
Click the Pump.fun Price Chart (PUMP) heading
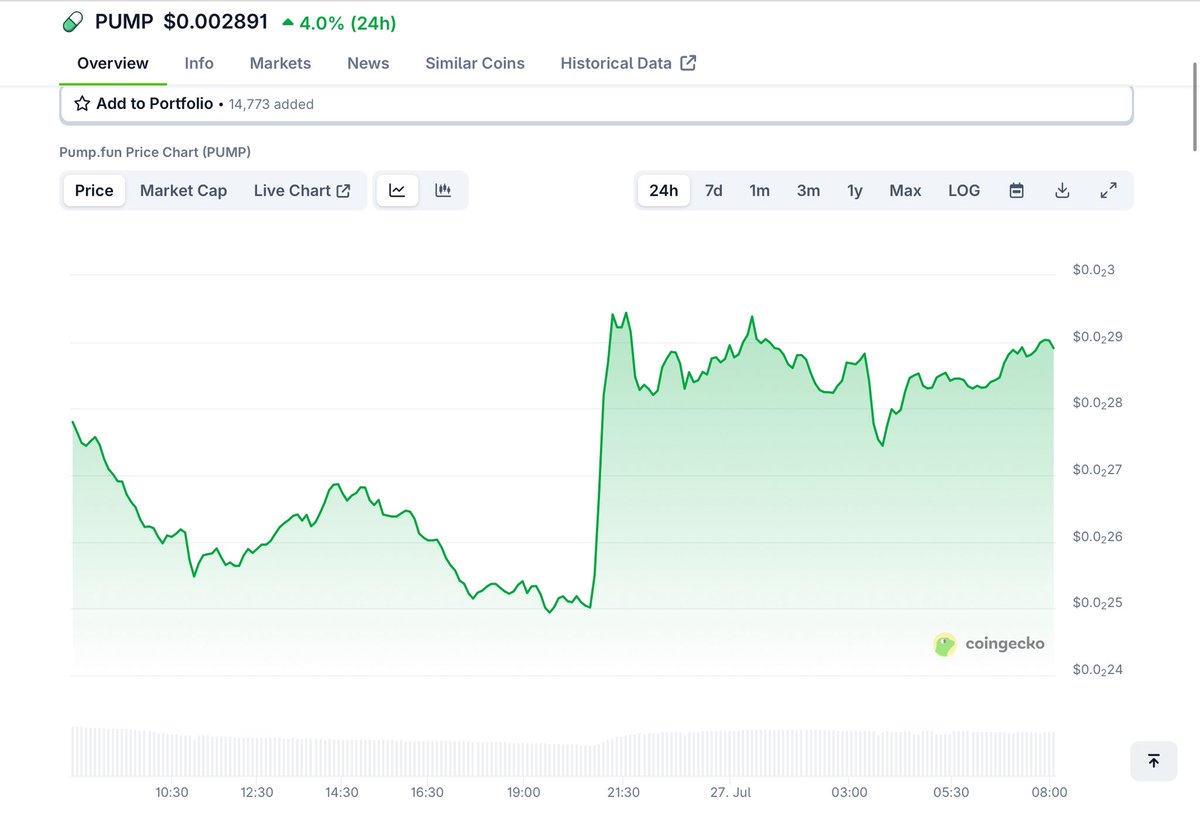[x=155, y=152]
